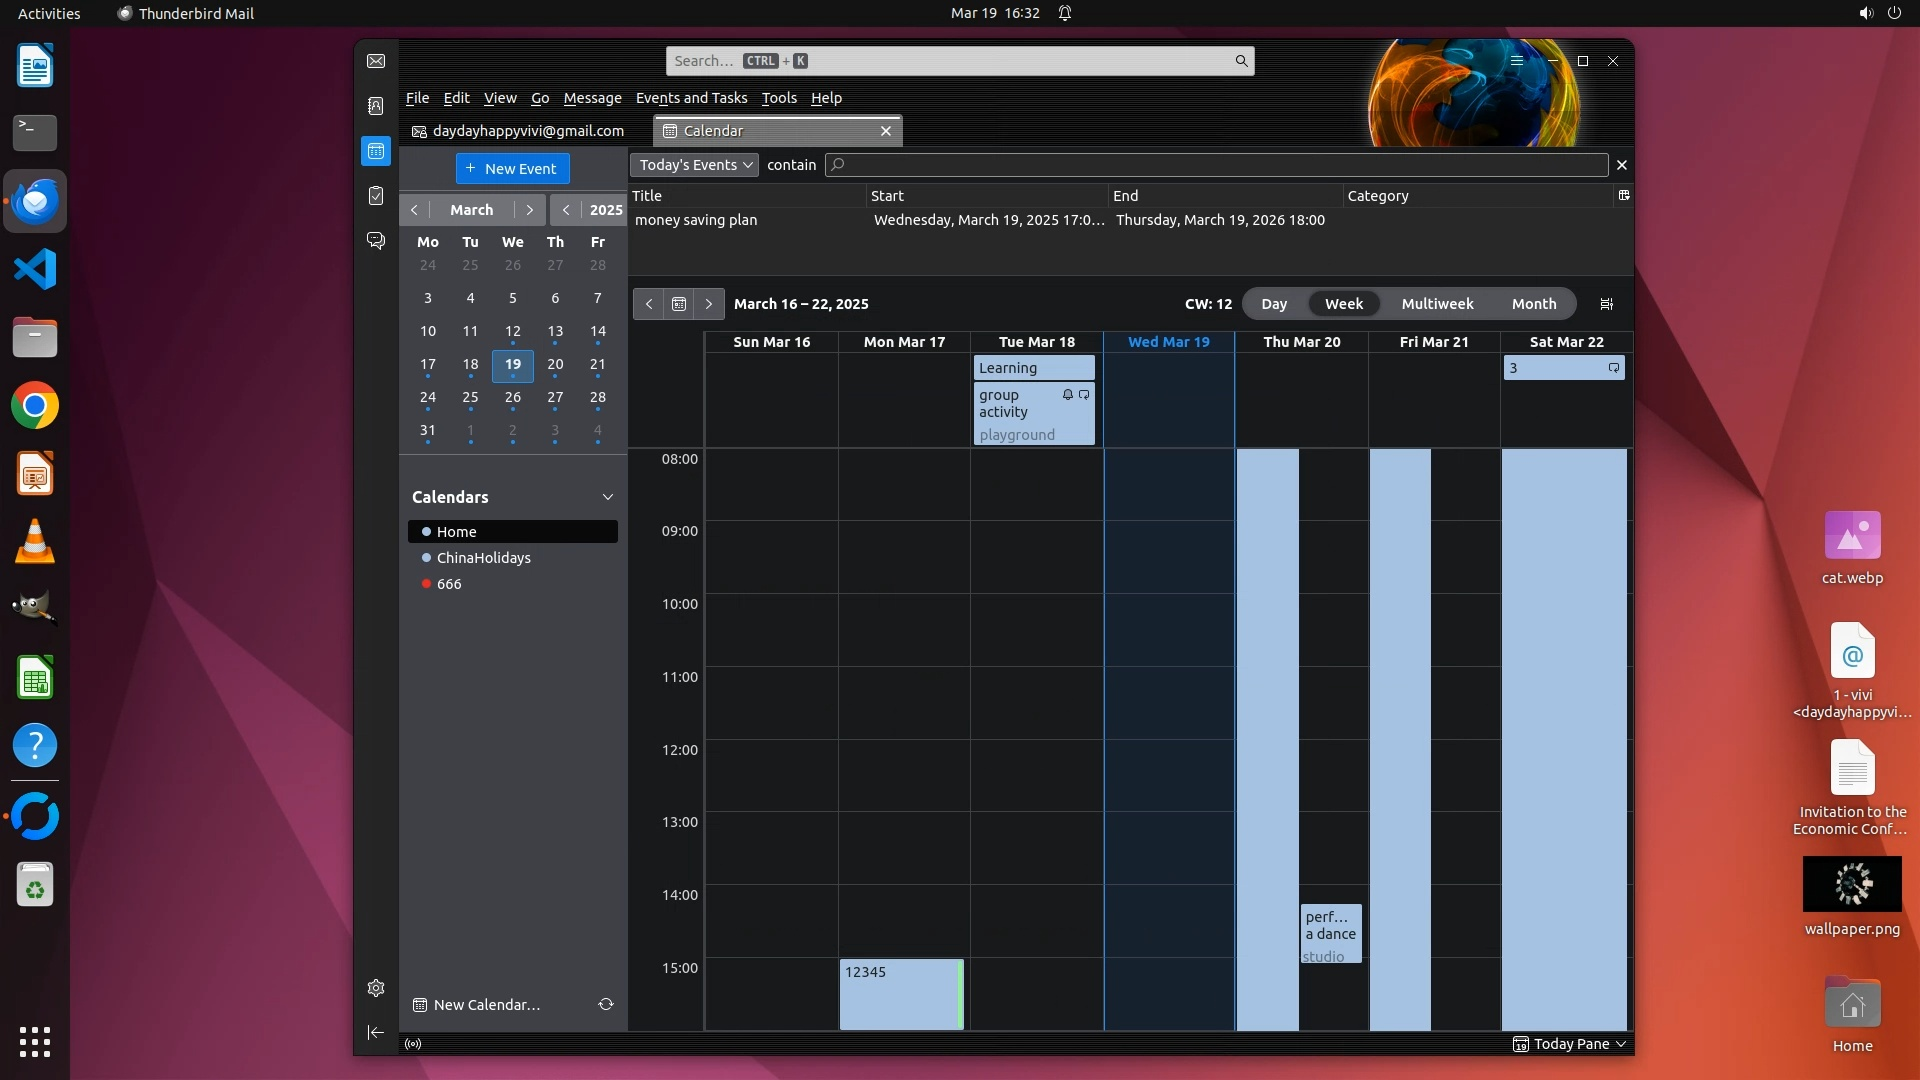Open the Chat space icon
Viewport: 1920px width, 1080px height.
tap(376, 241)
